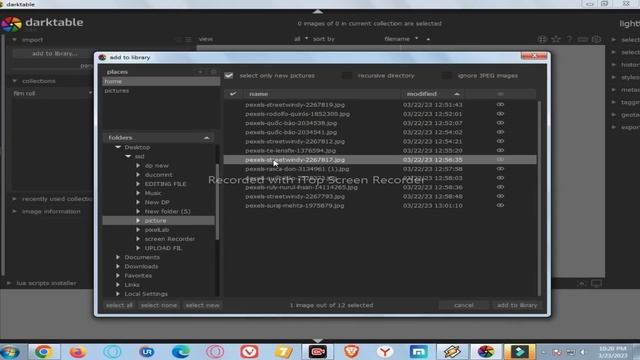
Task: Open the film roll dropdown in collections
Action: tap(52, 93)
